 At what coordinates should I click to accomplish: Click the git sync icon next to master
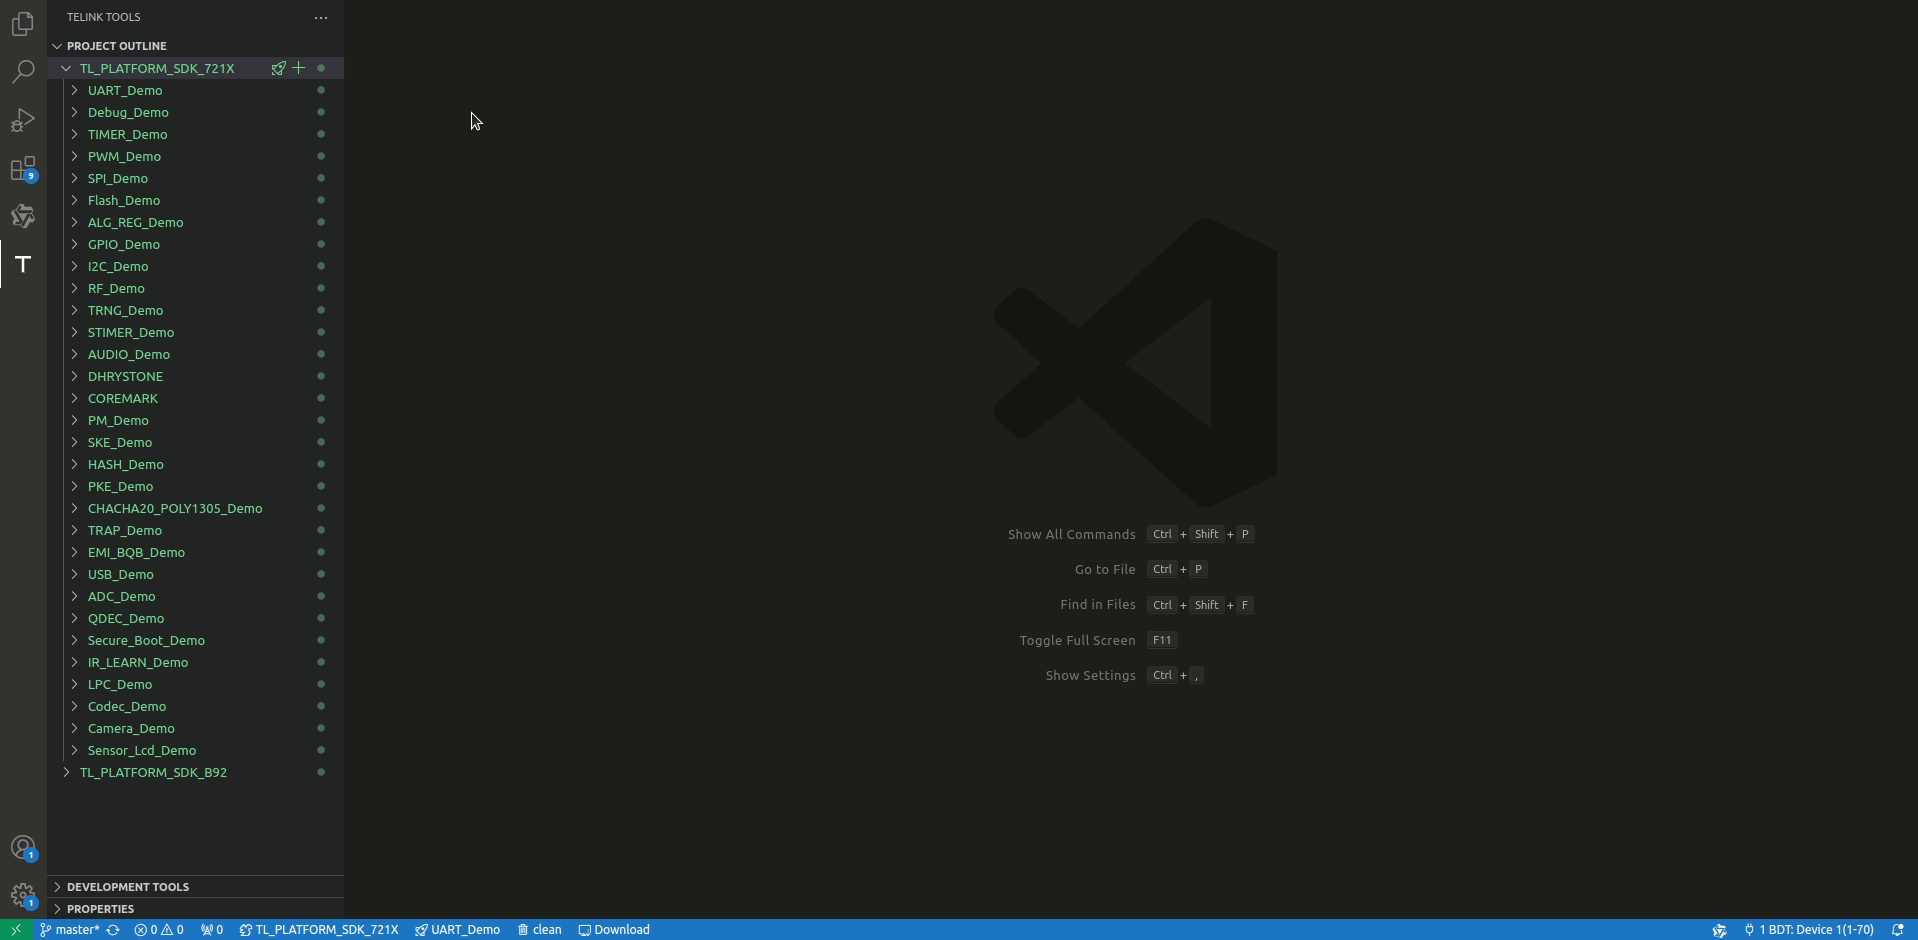click(x=113, y=930)
